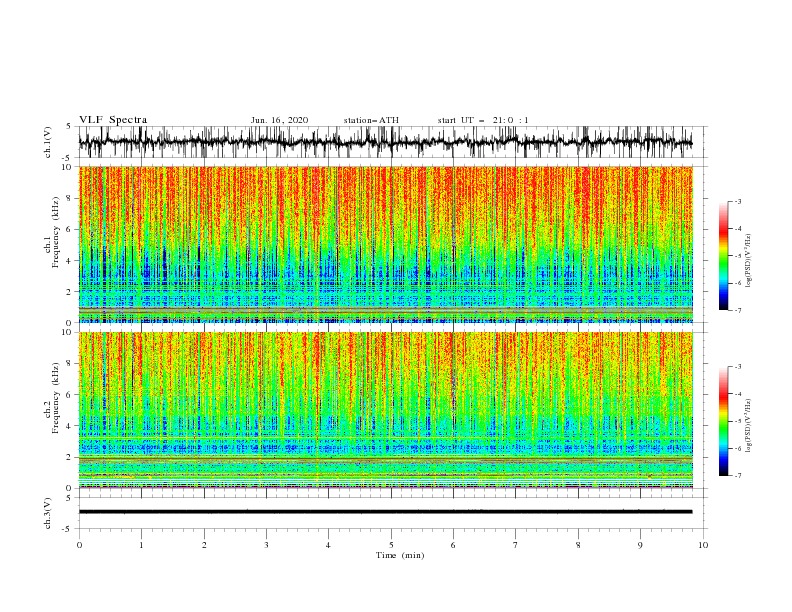This screenshot has height=612, width=792.
Task: Click the "4" kHz tick of ch.1 spectrogram
Action: (70, 261)
